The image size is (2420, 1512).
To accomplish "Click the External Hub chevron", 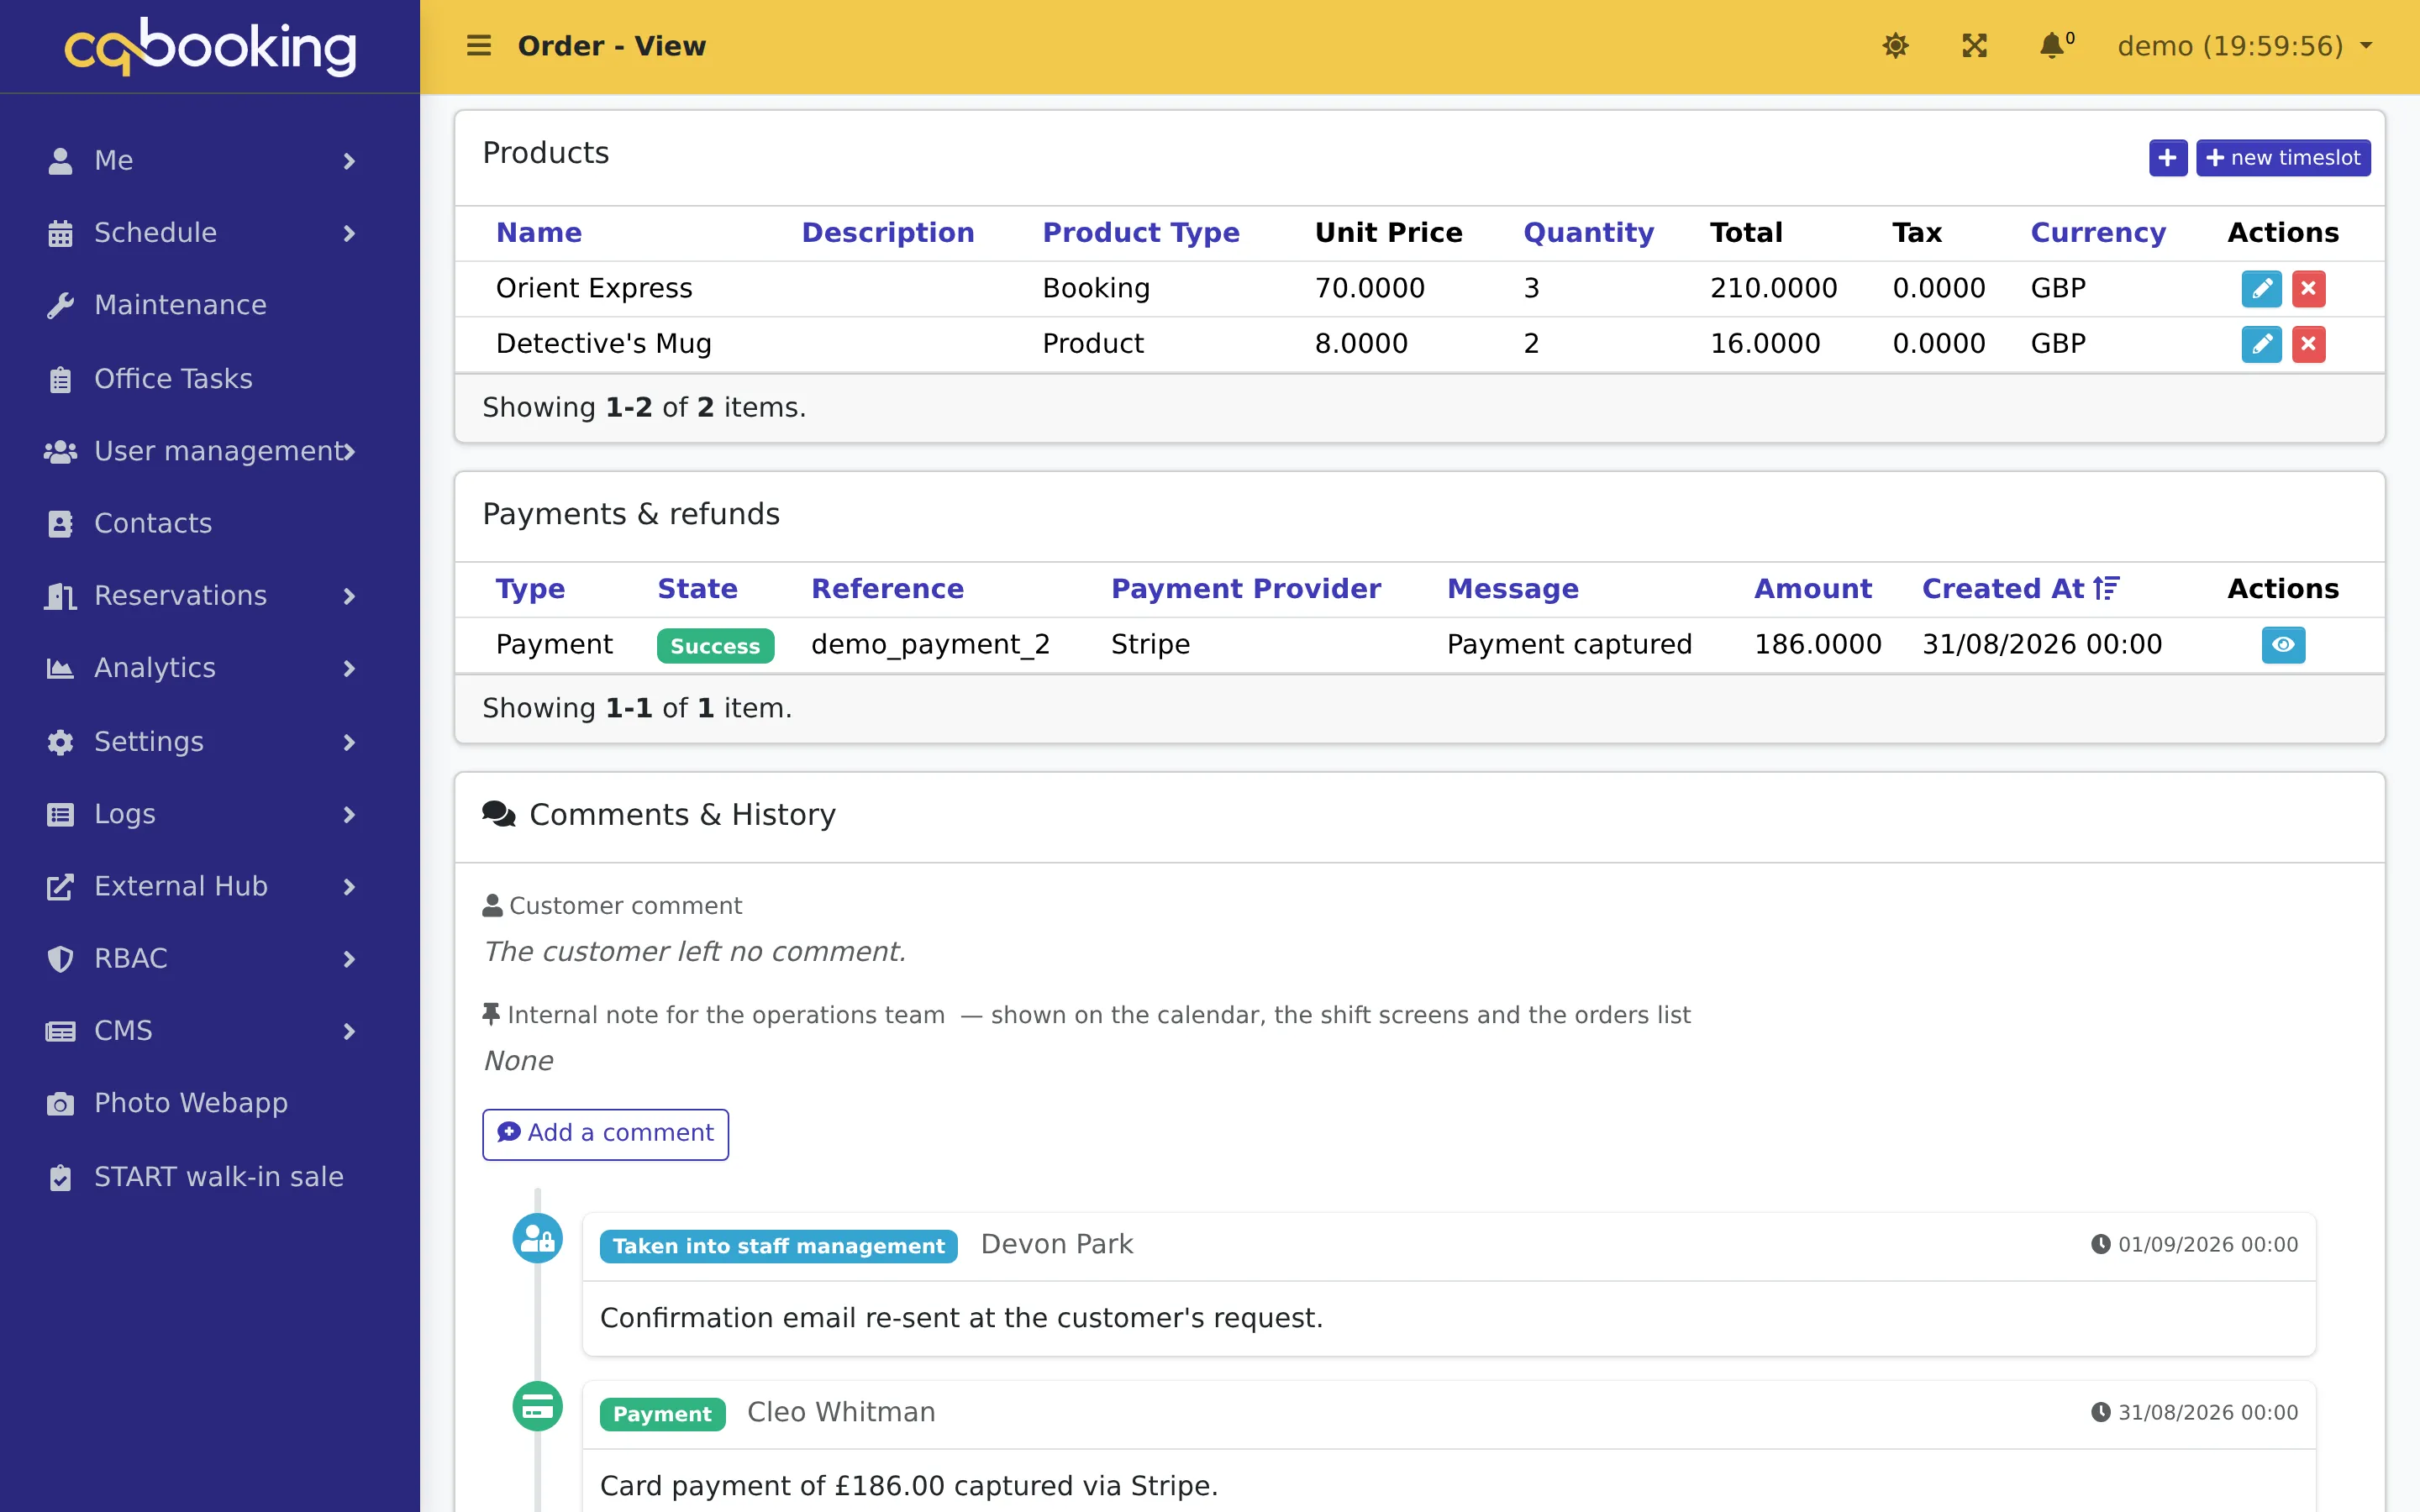I will [349, 887].
